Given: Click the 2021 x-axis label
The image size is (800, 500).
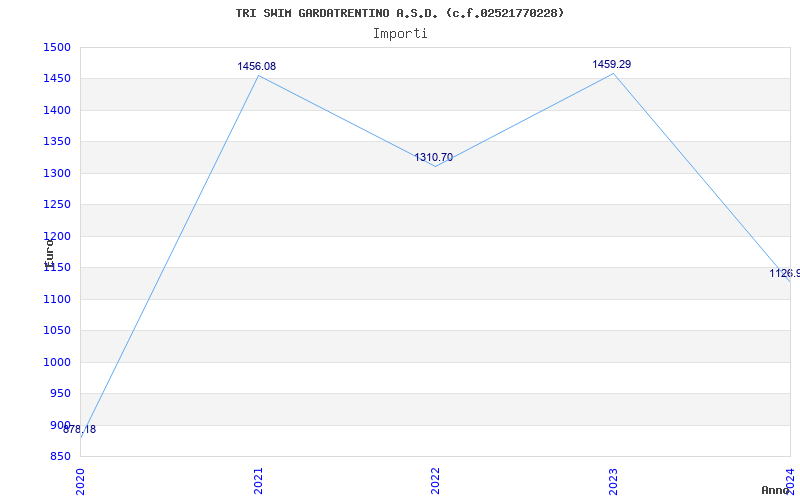Looking at the screenshot, I should click(x=258, y=481).
